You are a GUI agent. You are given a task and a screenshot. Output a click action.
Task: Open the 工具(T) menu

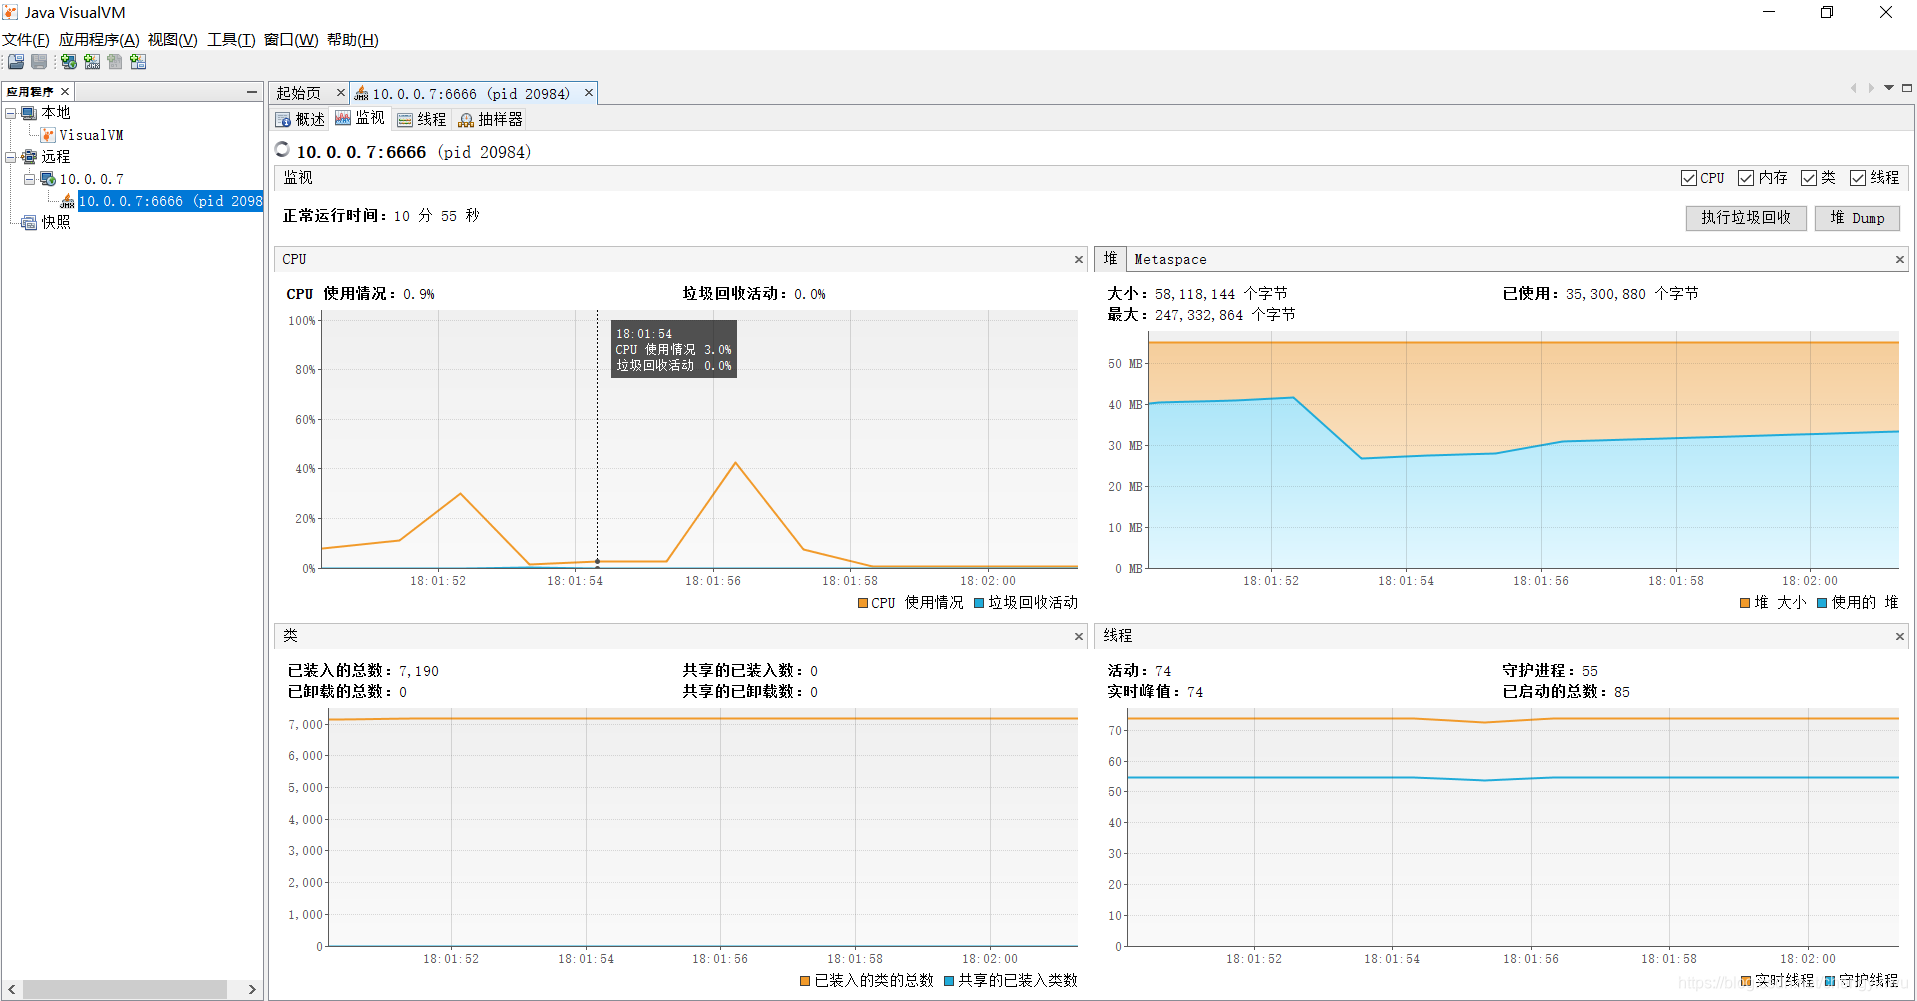click(231, 40)
